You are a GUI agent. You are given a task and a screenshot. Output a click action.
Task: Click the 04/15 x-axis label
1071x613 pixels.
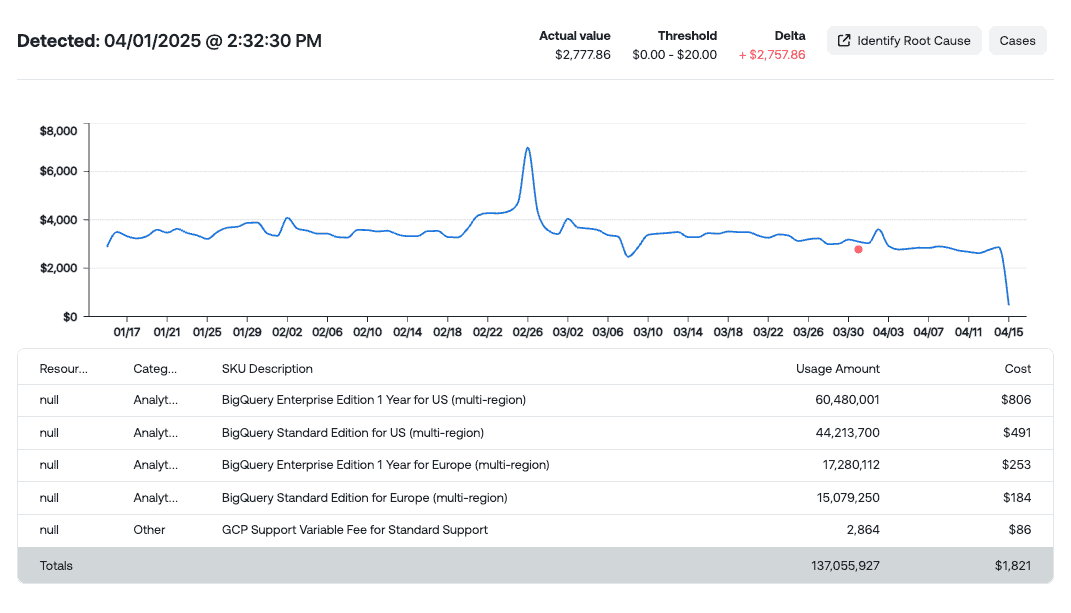pyautogui.click(x=1009, y=330)
